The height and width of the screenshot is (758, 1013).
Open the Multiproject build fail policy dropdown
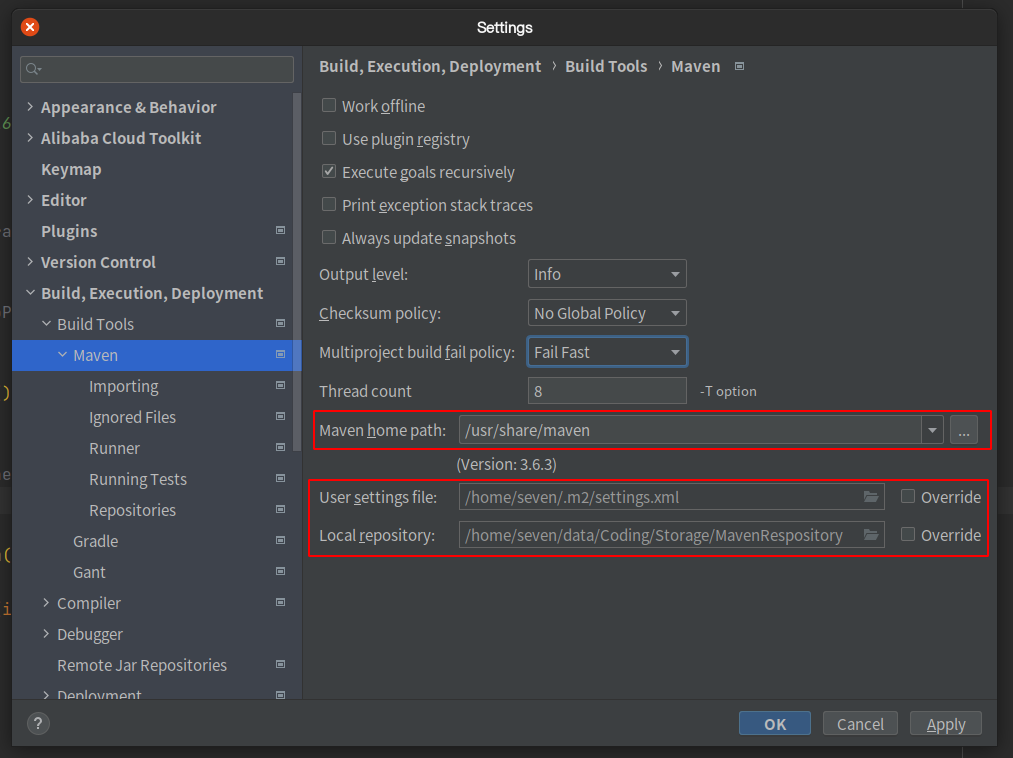pyautogui.click(x=607, y=352)
